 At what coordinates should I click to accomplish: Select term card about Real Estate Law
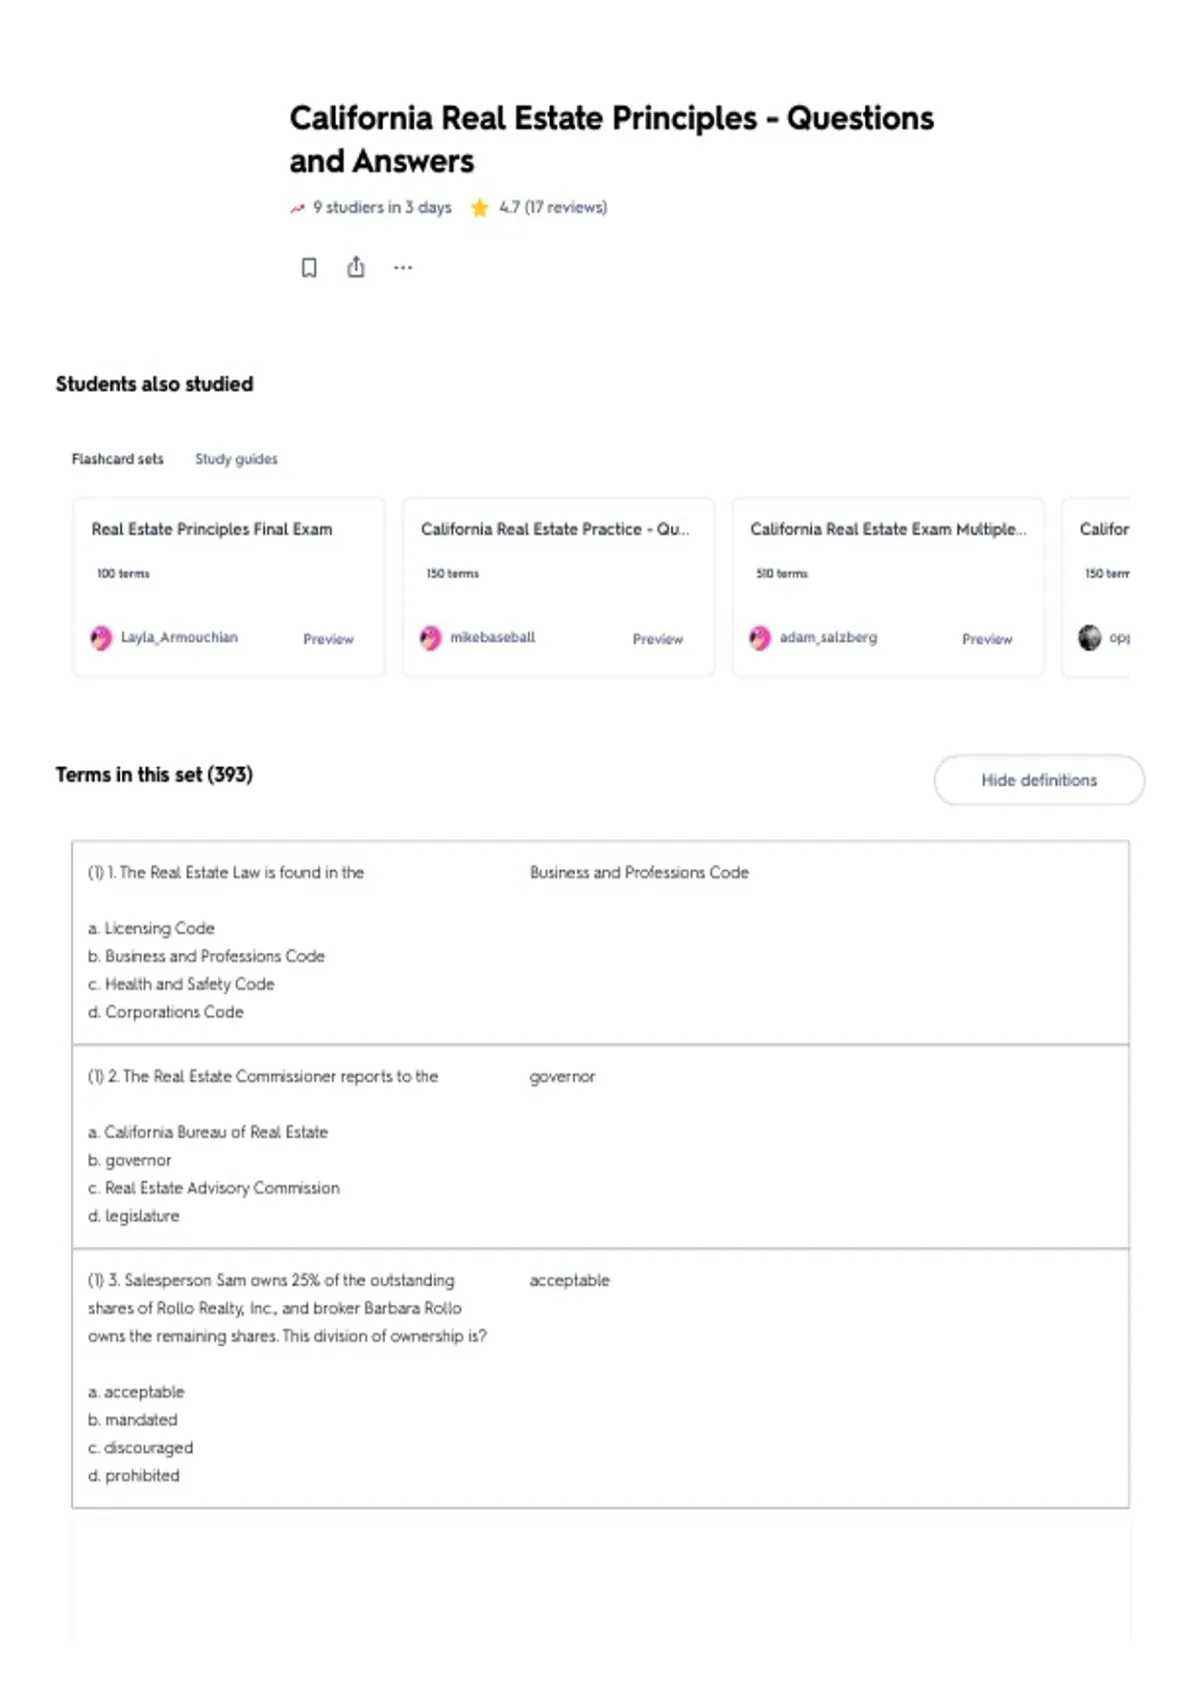[600, 943]
